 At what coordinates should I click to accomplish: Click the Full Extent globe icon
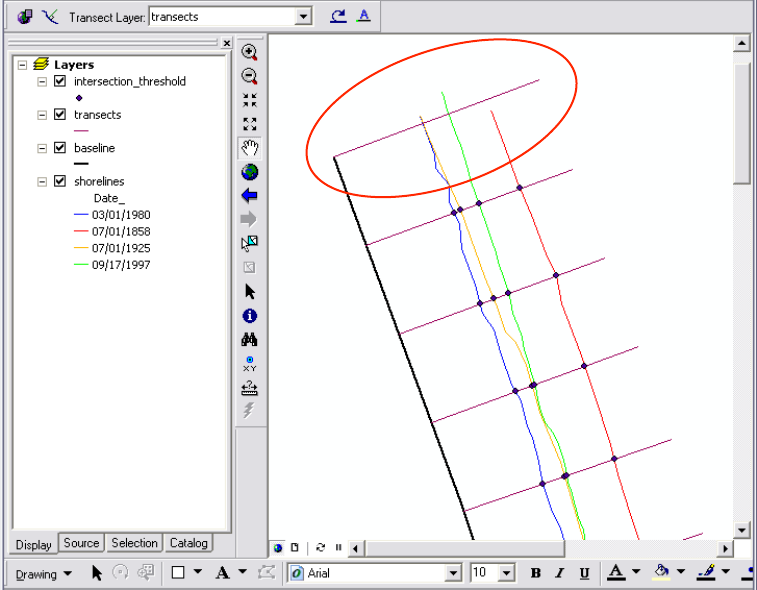click(250, 172)
